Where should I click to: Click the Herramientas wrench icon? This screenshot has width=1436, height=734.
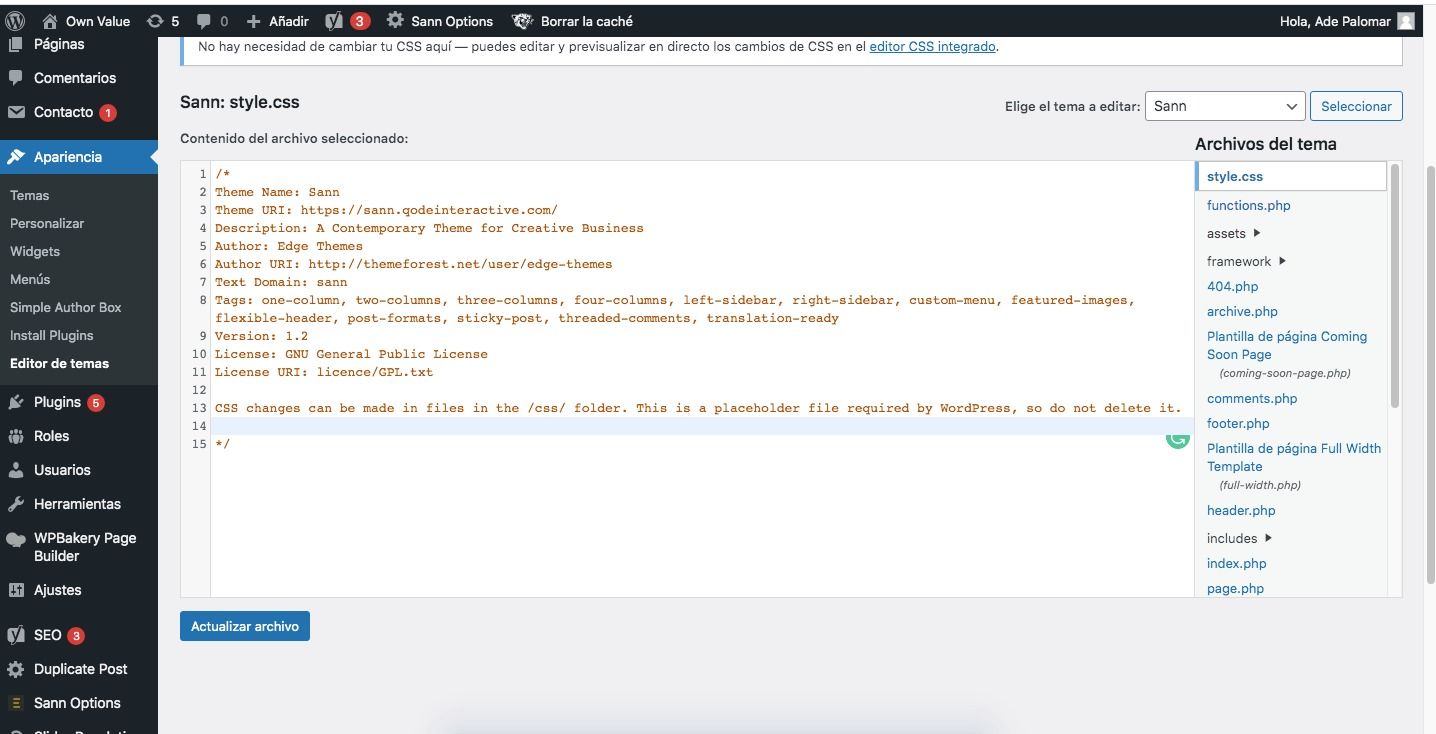pyautogui.click(x=16, y=504)
